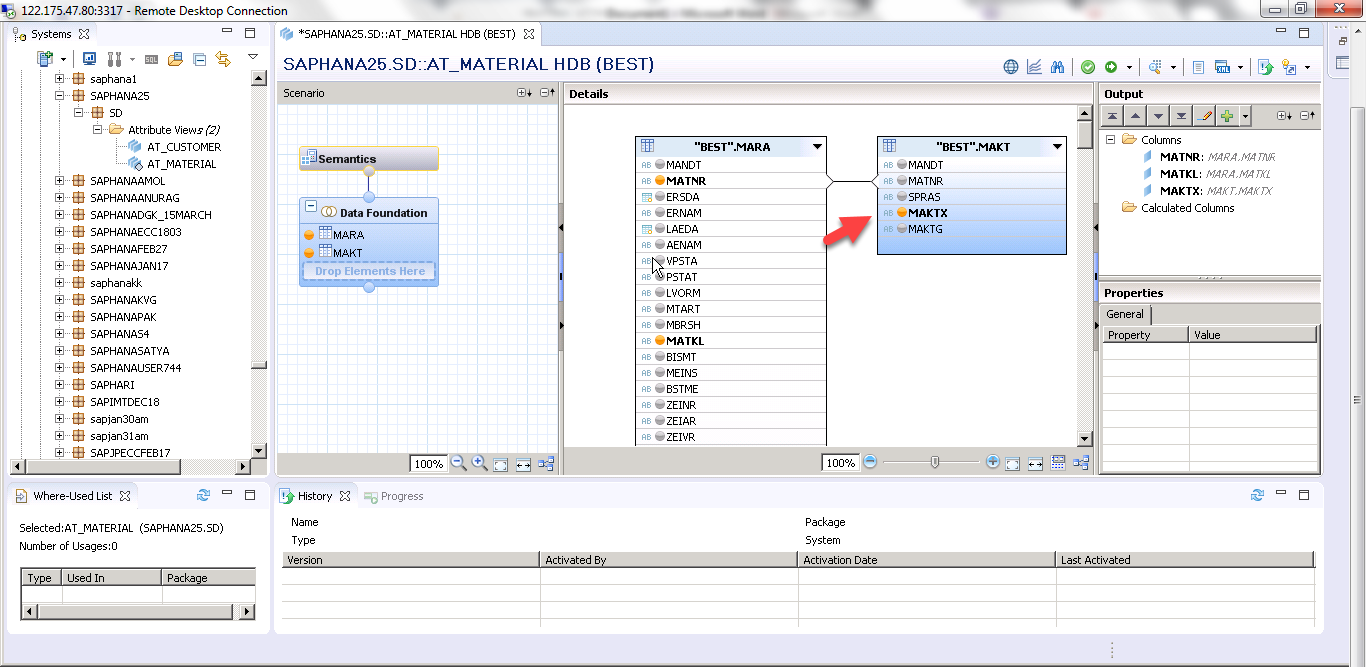Expand the saphana1 system node

[60, 79]
